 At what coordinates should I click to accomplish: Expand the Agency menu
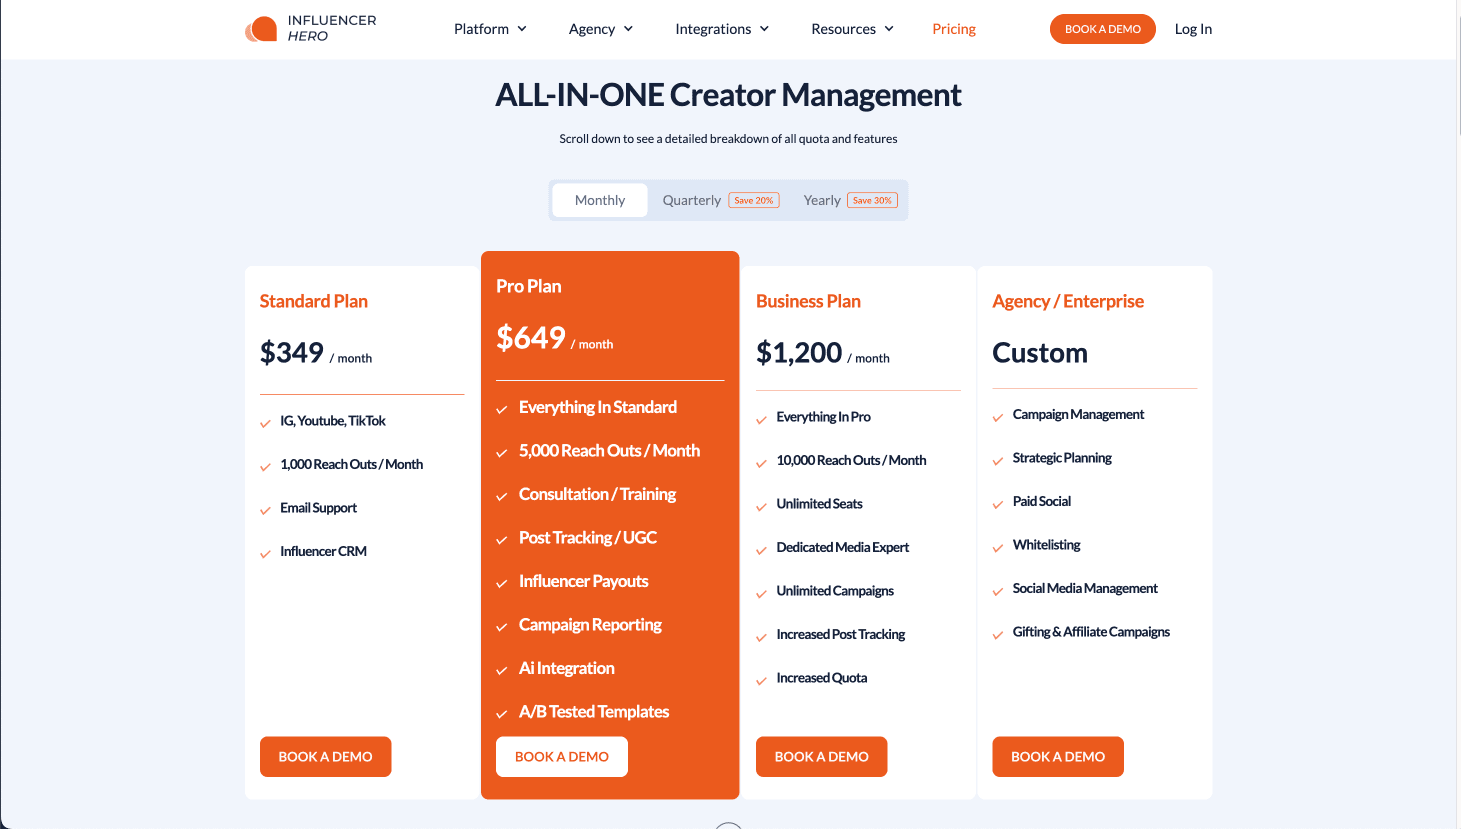(601, 29)
